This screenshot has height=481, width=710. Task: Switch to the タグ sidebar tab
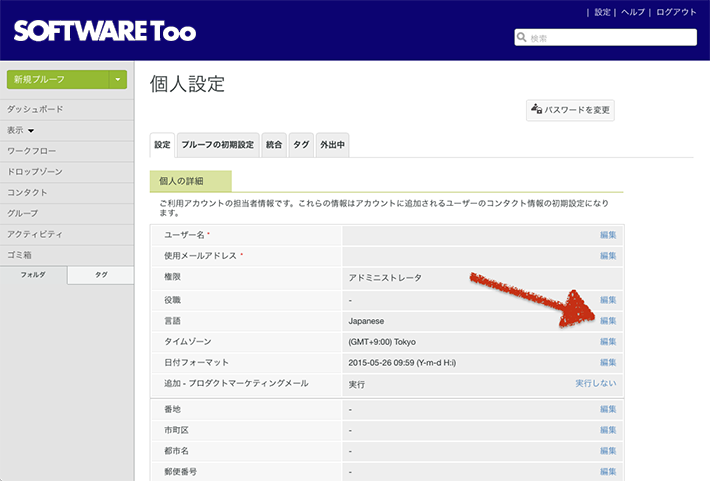[101, 274]
